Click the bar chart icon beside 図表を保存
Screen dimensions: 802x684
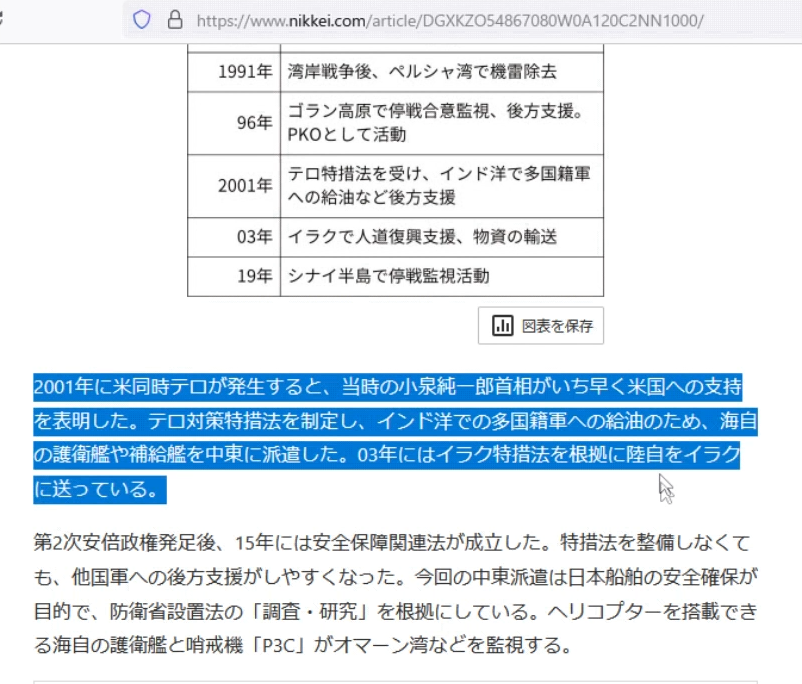click(x=503, y=325)
